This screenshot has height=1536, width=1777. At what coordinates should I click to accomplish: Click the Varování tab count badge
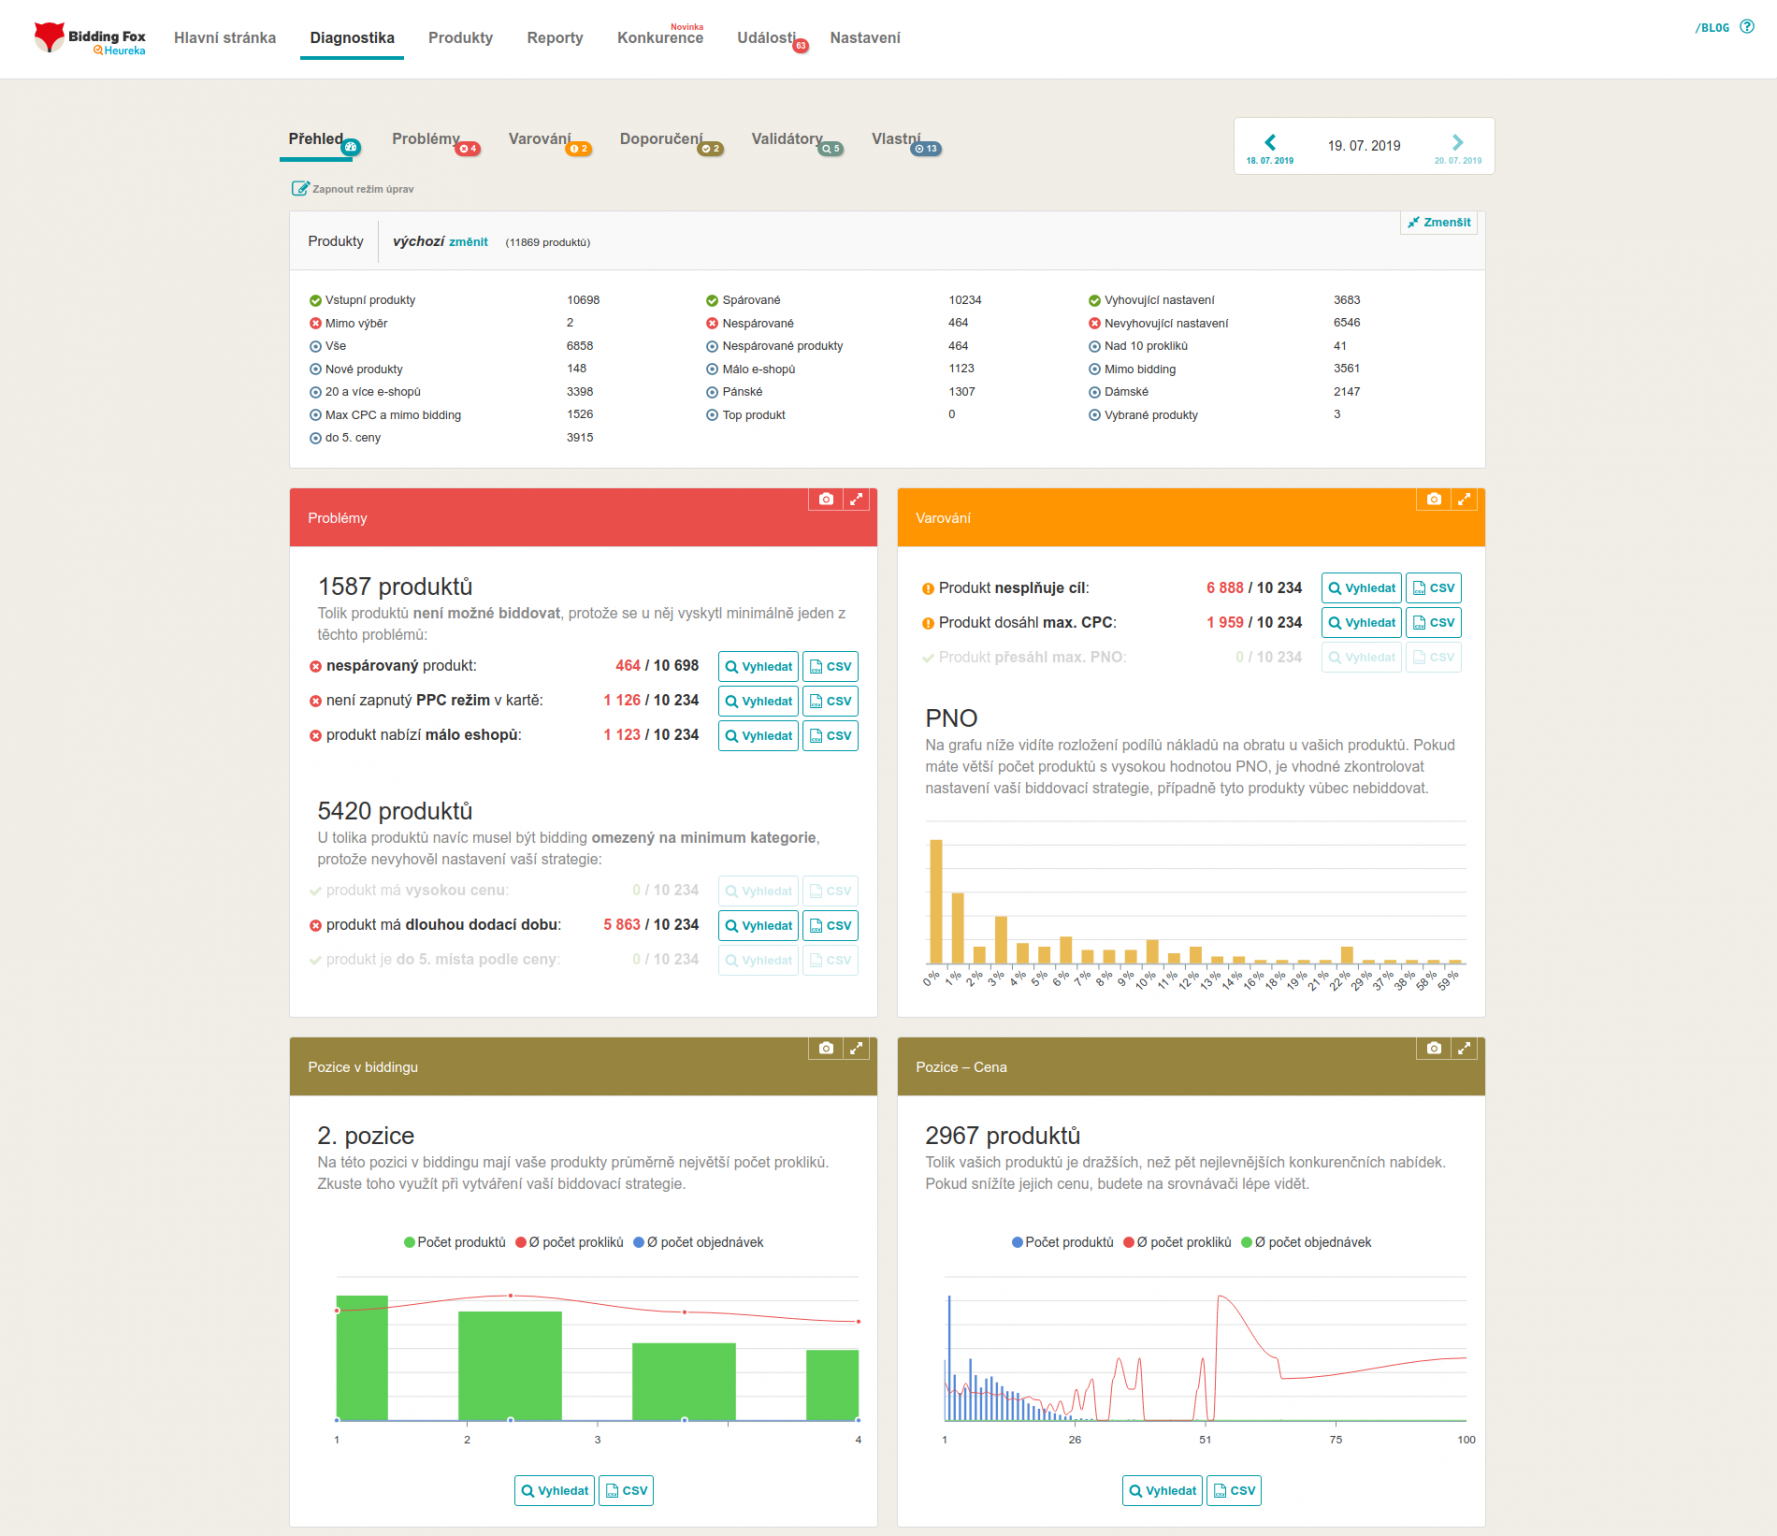pyautogui.click(x=578, y=149)
